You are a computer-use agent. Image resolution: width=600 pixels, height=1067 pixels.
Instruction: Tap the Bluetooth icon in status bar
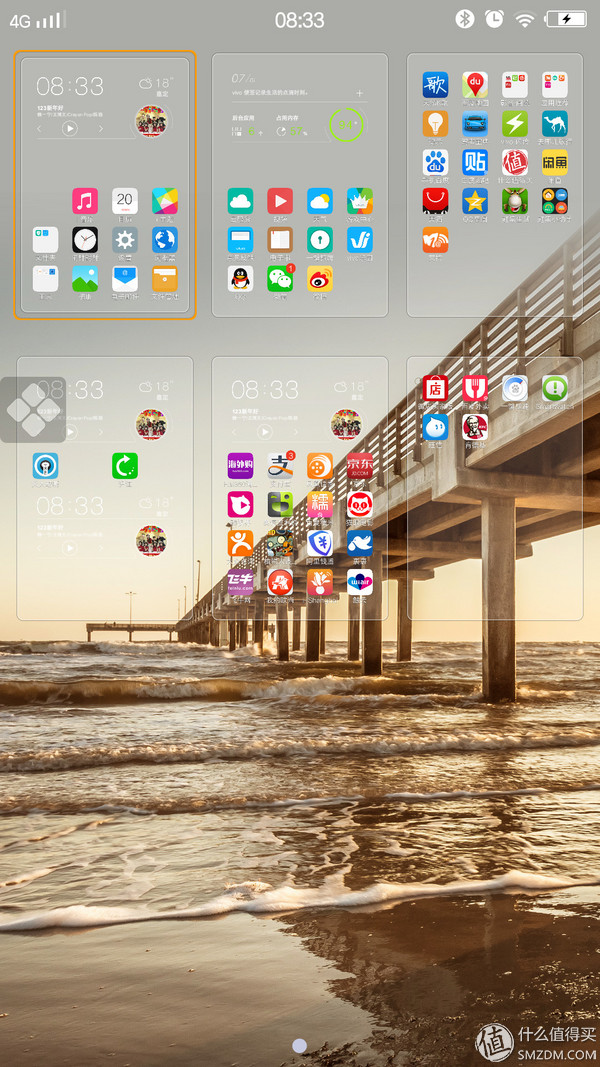coord(464,19)
